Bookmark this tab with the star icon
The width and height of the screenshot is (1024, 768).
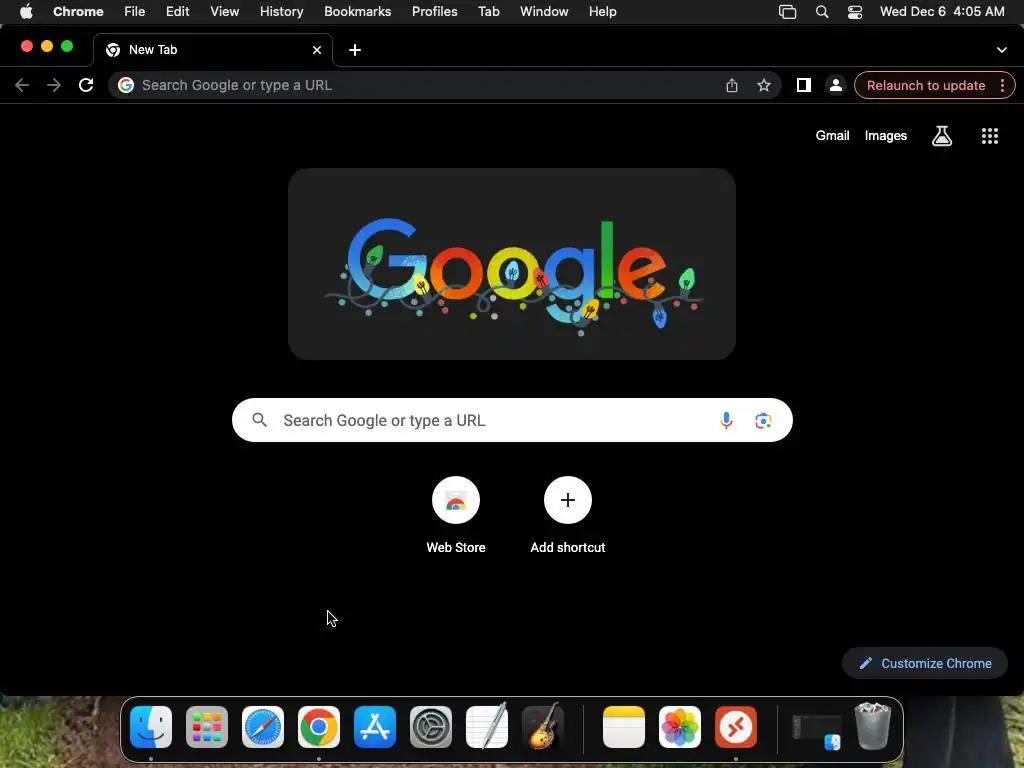click(763, 86)
